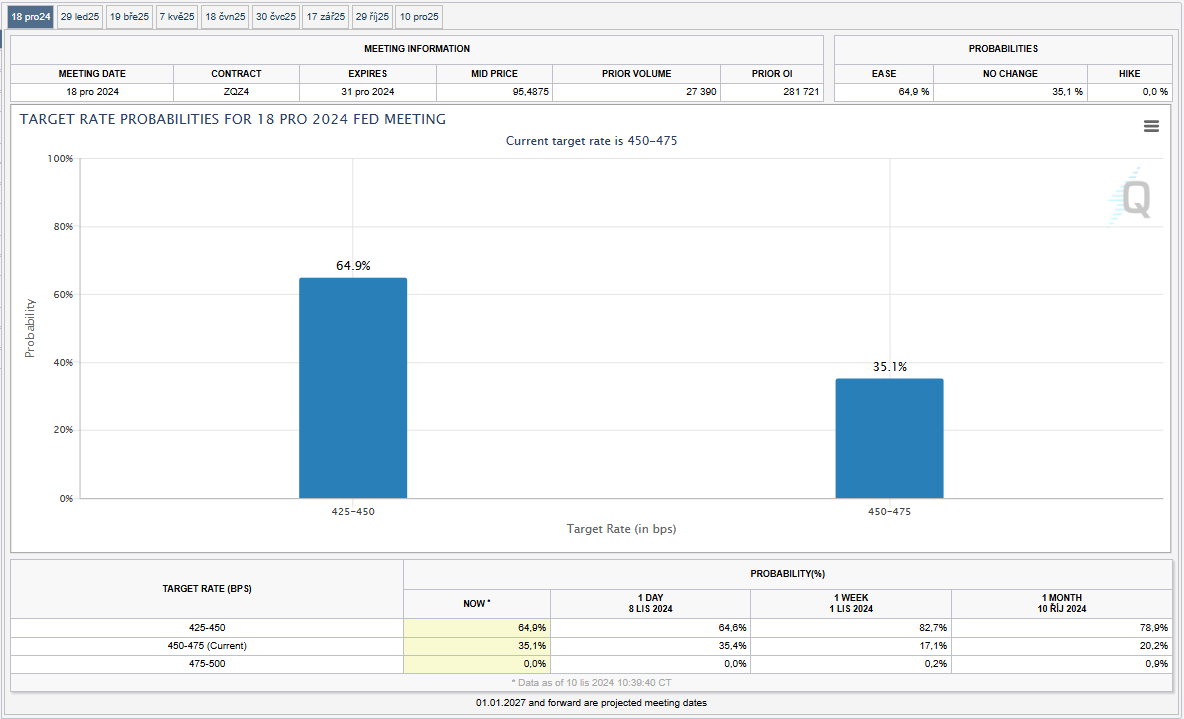Click the 35,4% one-day cell
Screen dimensions: 1184x719
[x=650, y=646]
